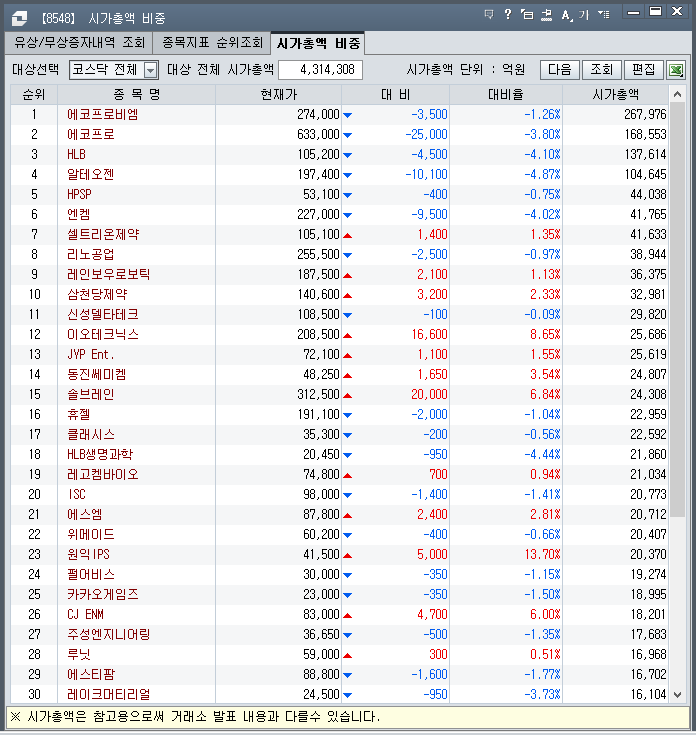696x735 pixels.
Task: Click 솔브레인 change value 20,000
Action: tap(429, 394)
